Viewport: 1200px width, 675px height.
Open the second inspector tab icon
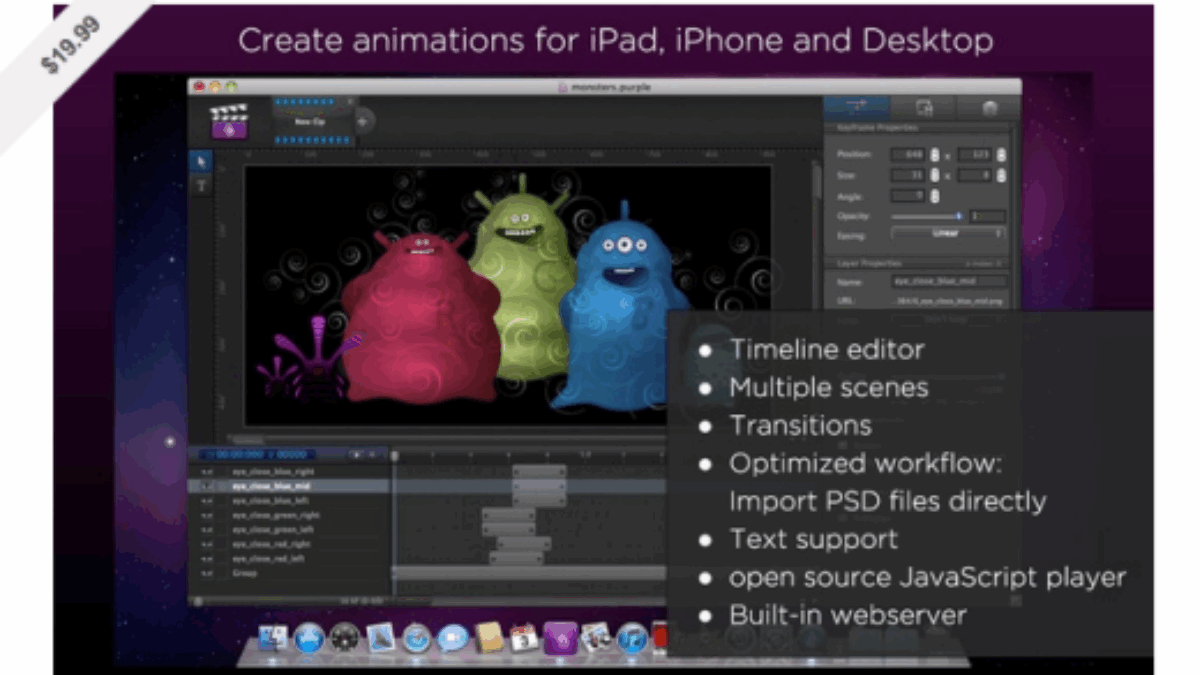click(x=924, y=107)
